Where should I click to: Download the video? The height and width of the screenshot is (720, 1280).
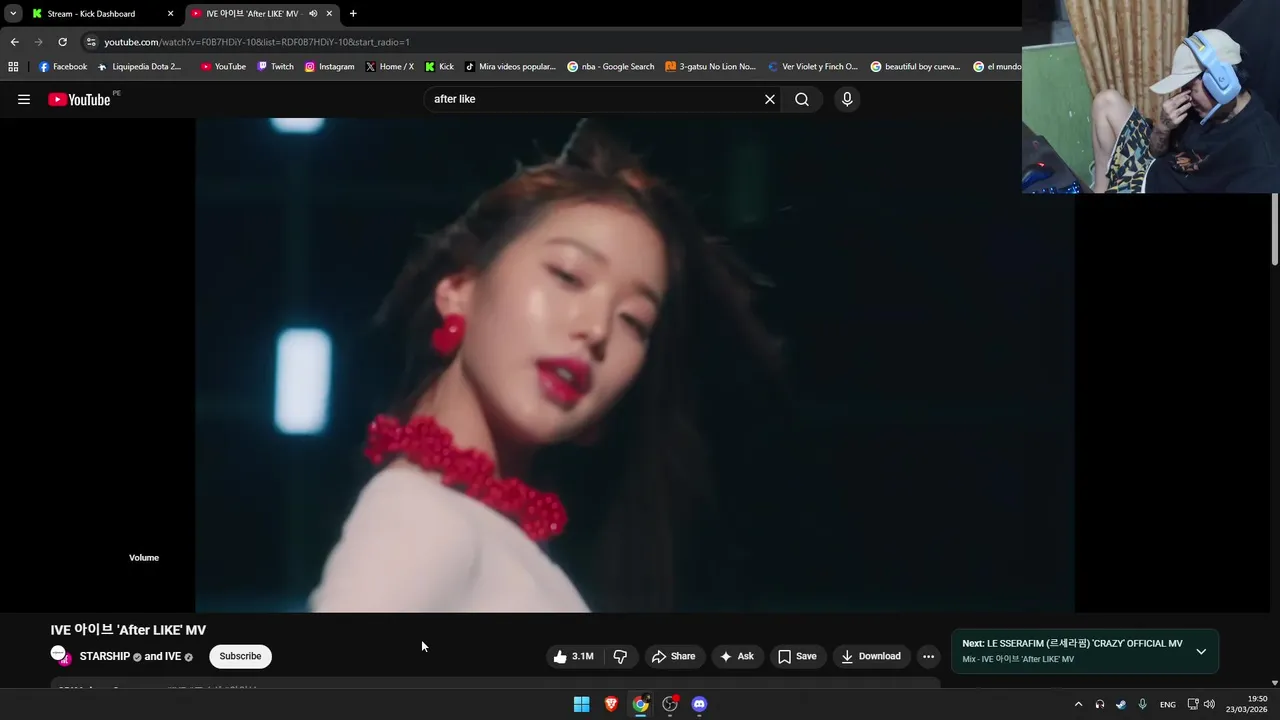(871, 656)
